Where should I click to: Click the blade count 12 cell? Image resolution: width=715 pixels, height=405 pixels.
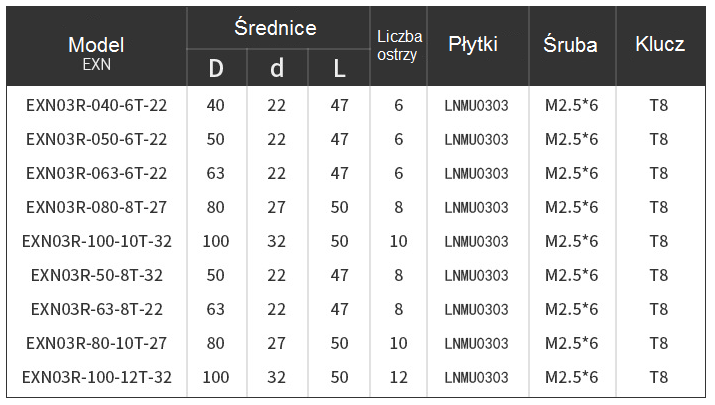click(399, 377)
